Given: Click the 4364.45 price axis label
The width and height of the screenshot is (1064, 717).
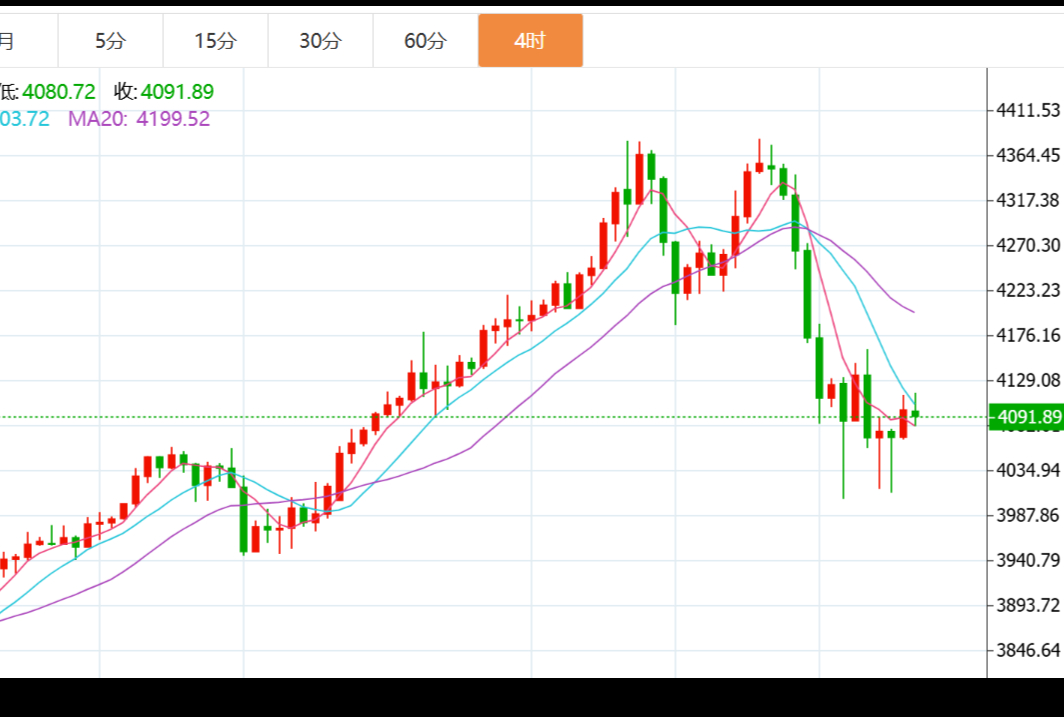Looking at the screenshot, I should (1028, 155).
